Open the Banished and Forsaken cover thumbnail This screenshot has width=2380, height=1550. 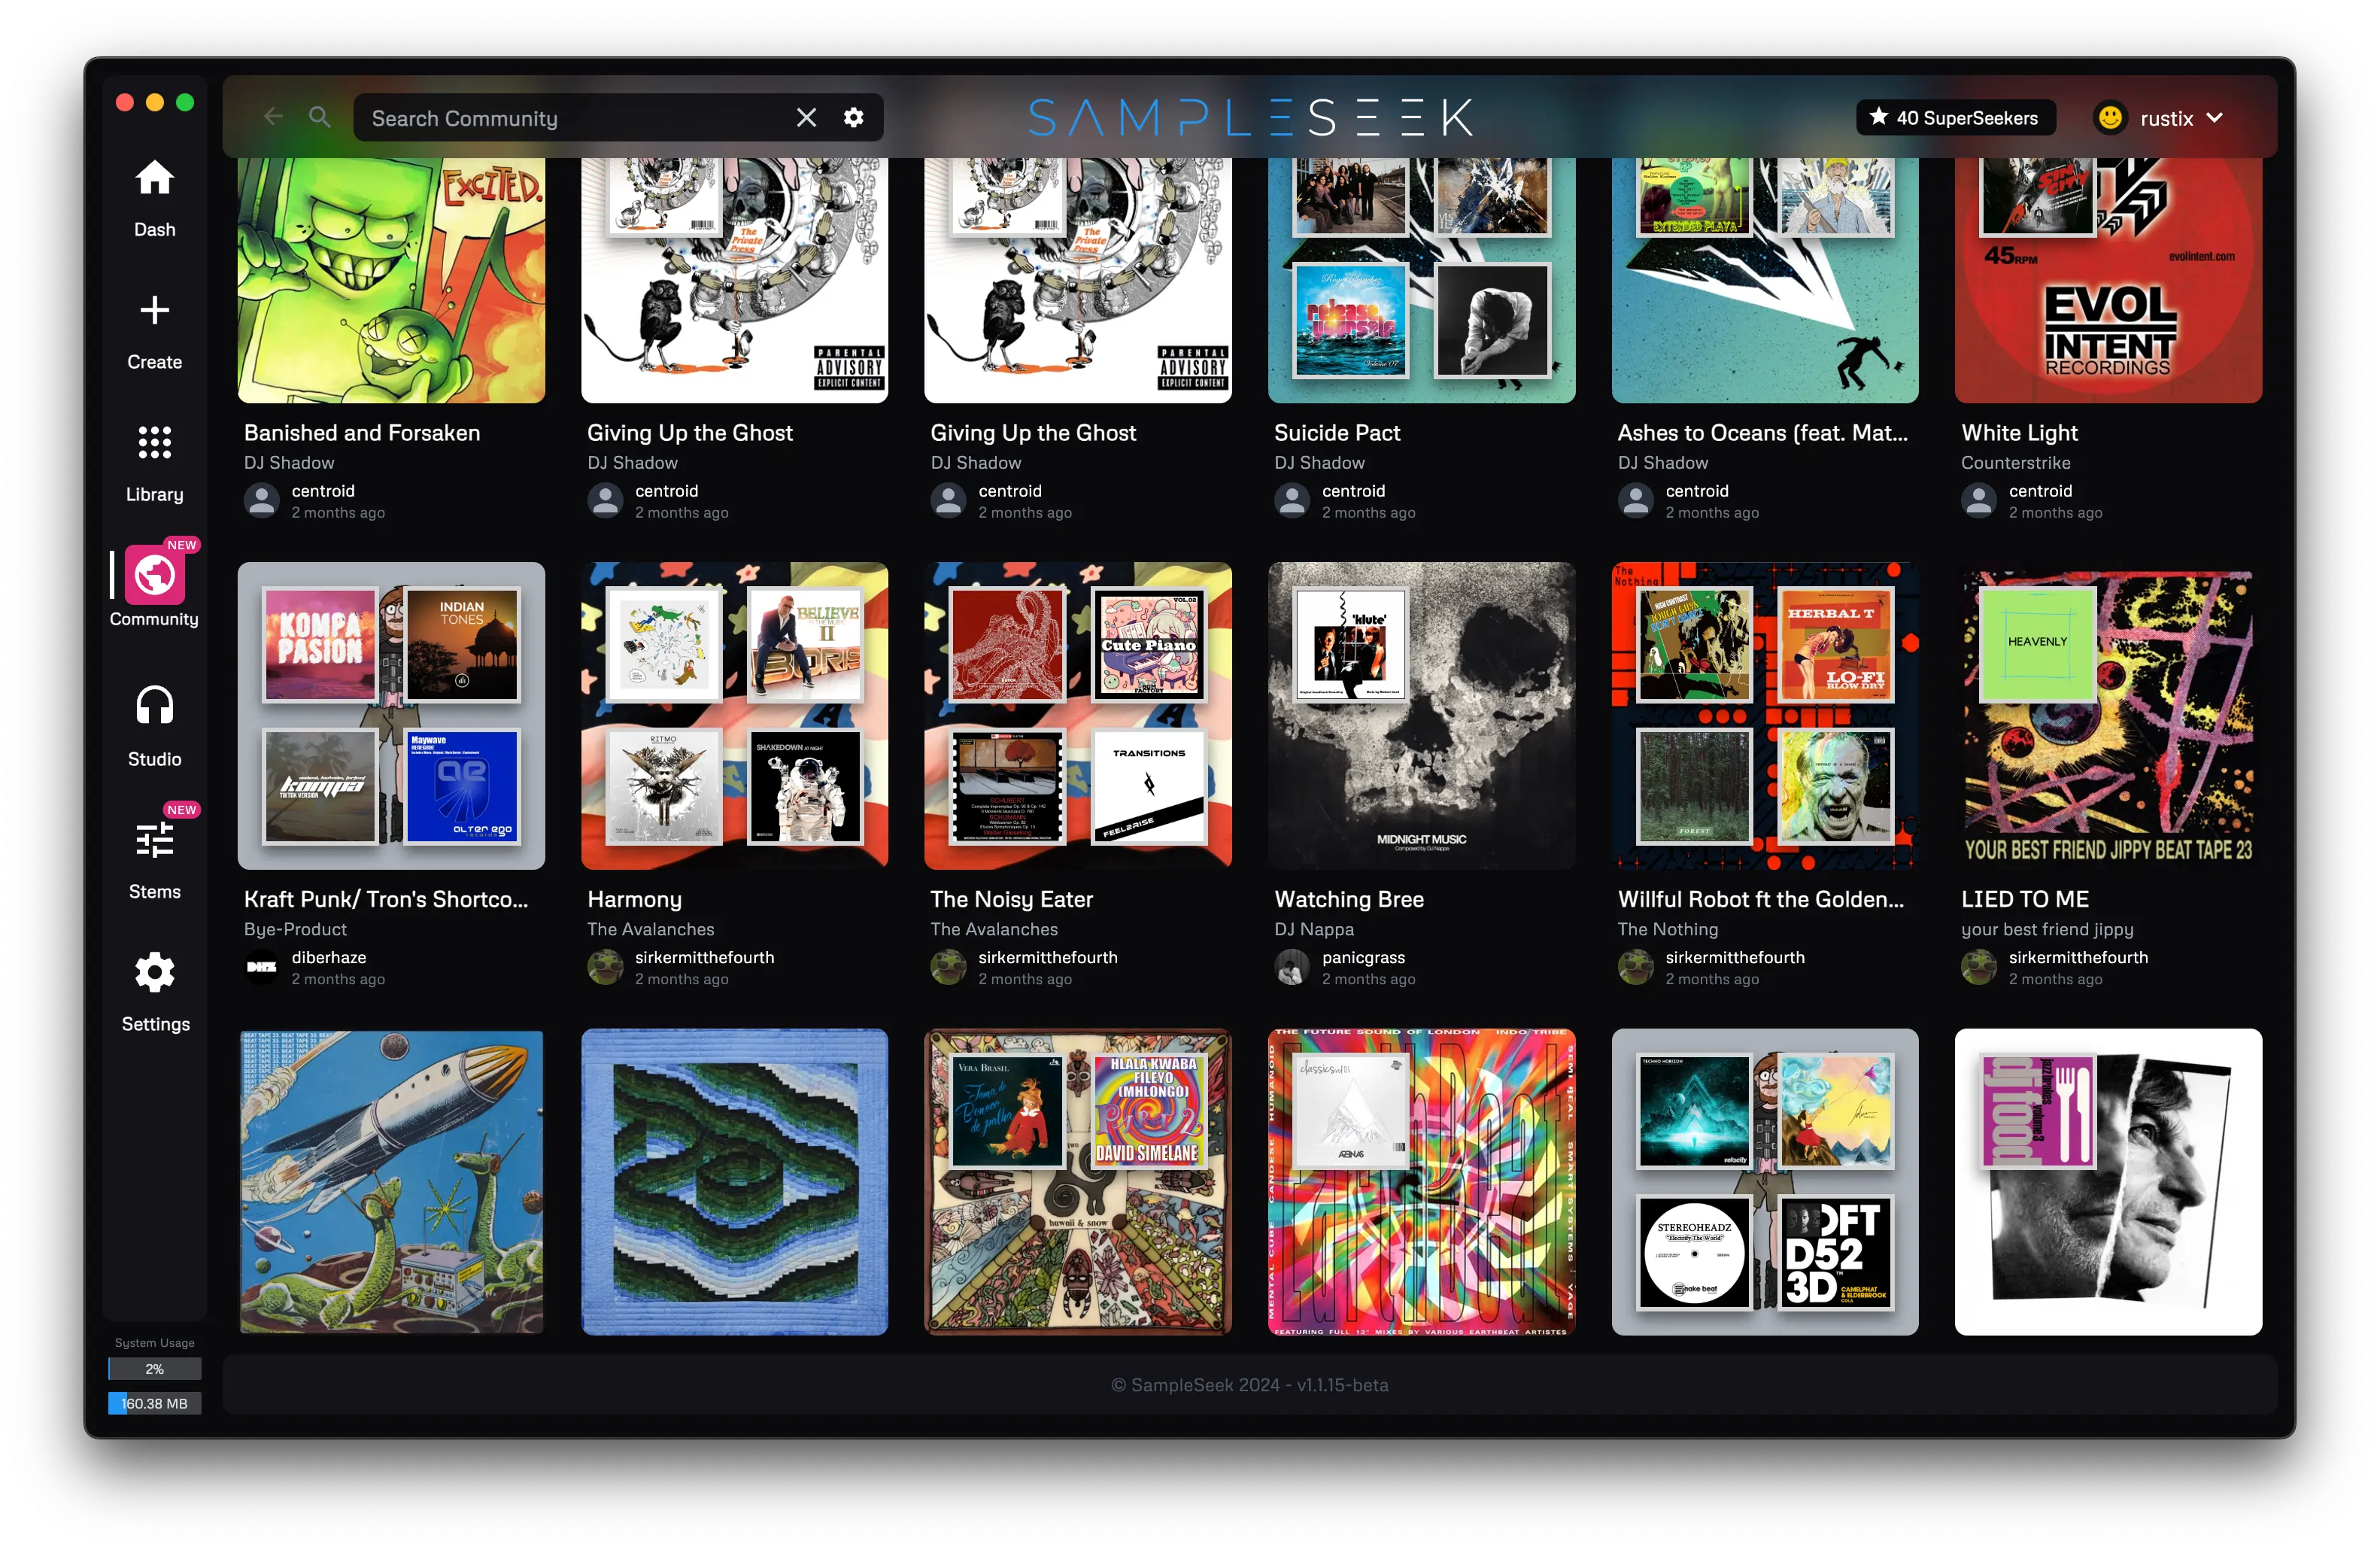click(x=391, y=280)
